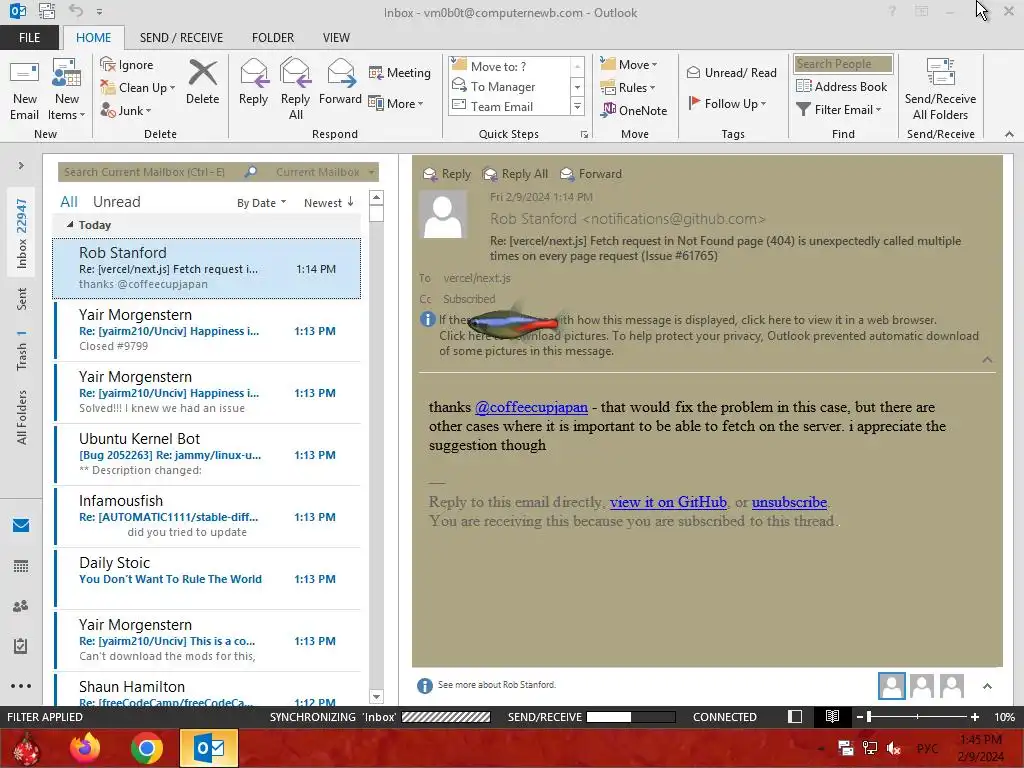1024x768 pixels.
Task: Open the Quick Steps dialog launcher
Action: [x=584, y=135]
